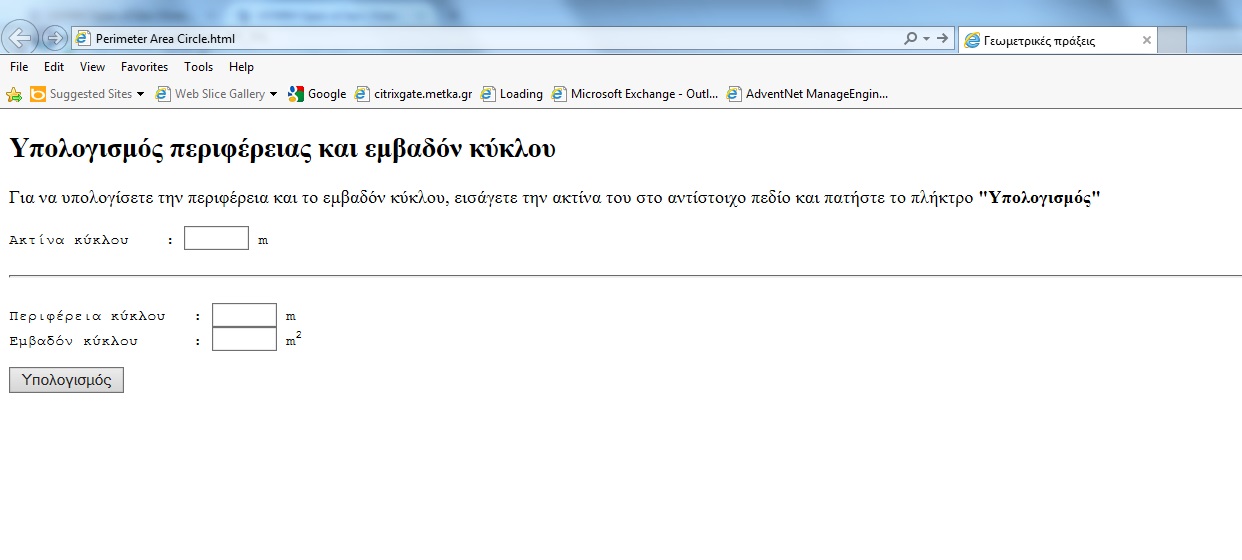Open the address bar search dropdown arrow
1242x560 pixels.
pos(926,39)
